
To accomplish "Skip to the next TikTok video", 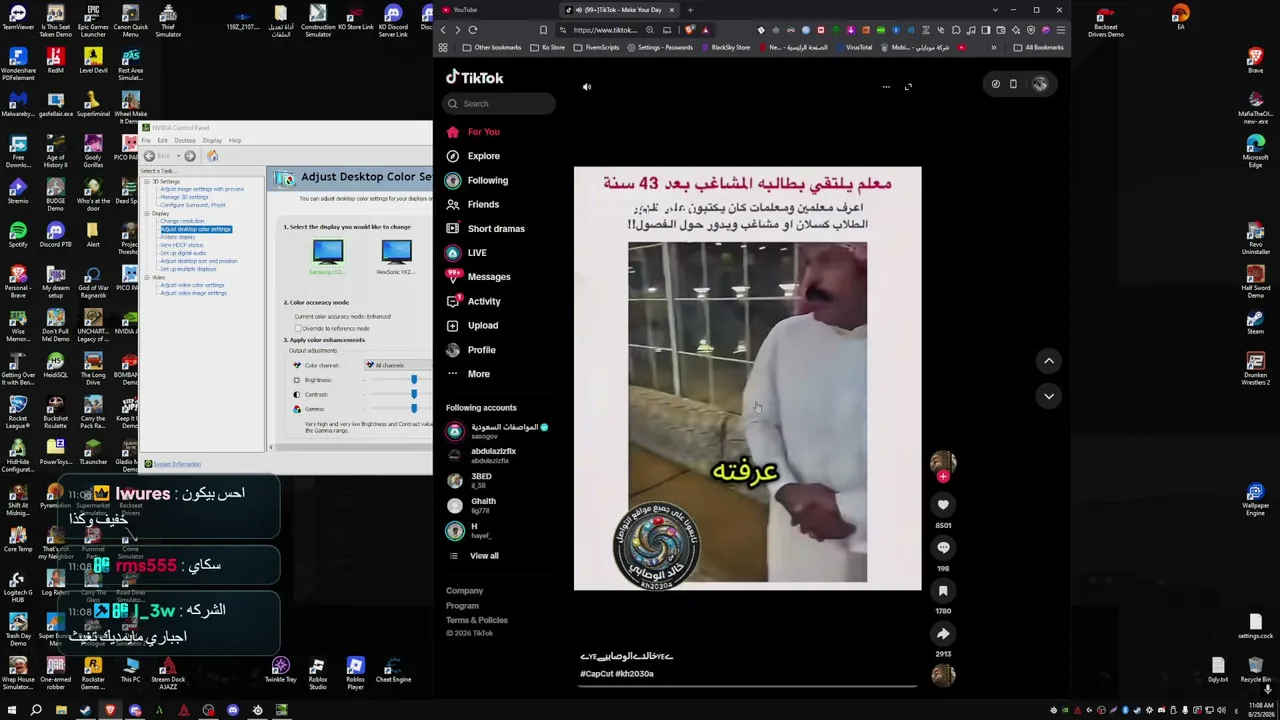I will [1049, 396].
